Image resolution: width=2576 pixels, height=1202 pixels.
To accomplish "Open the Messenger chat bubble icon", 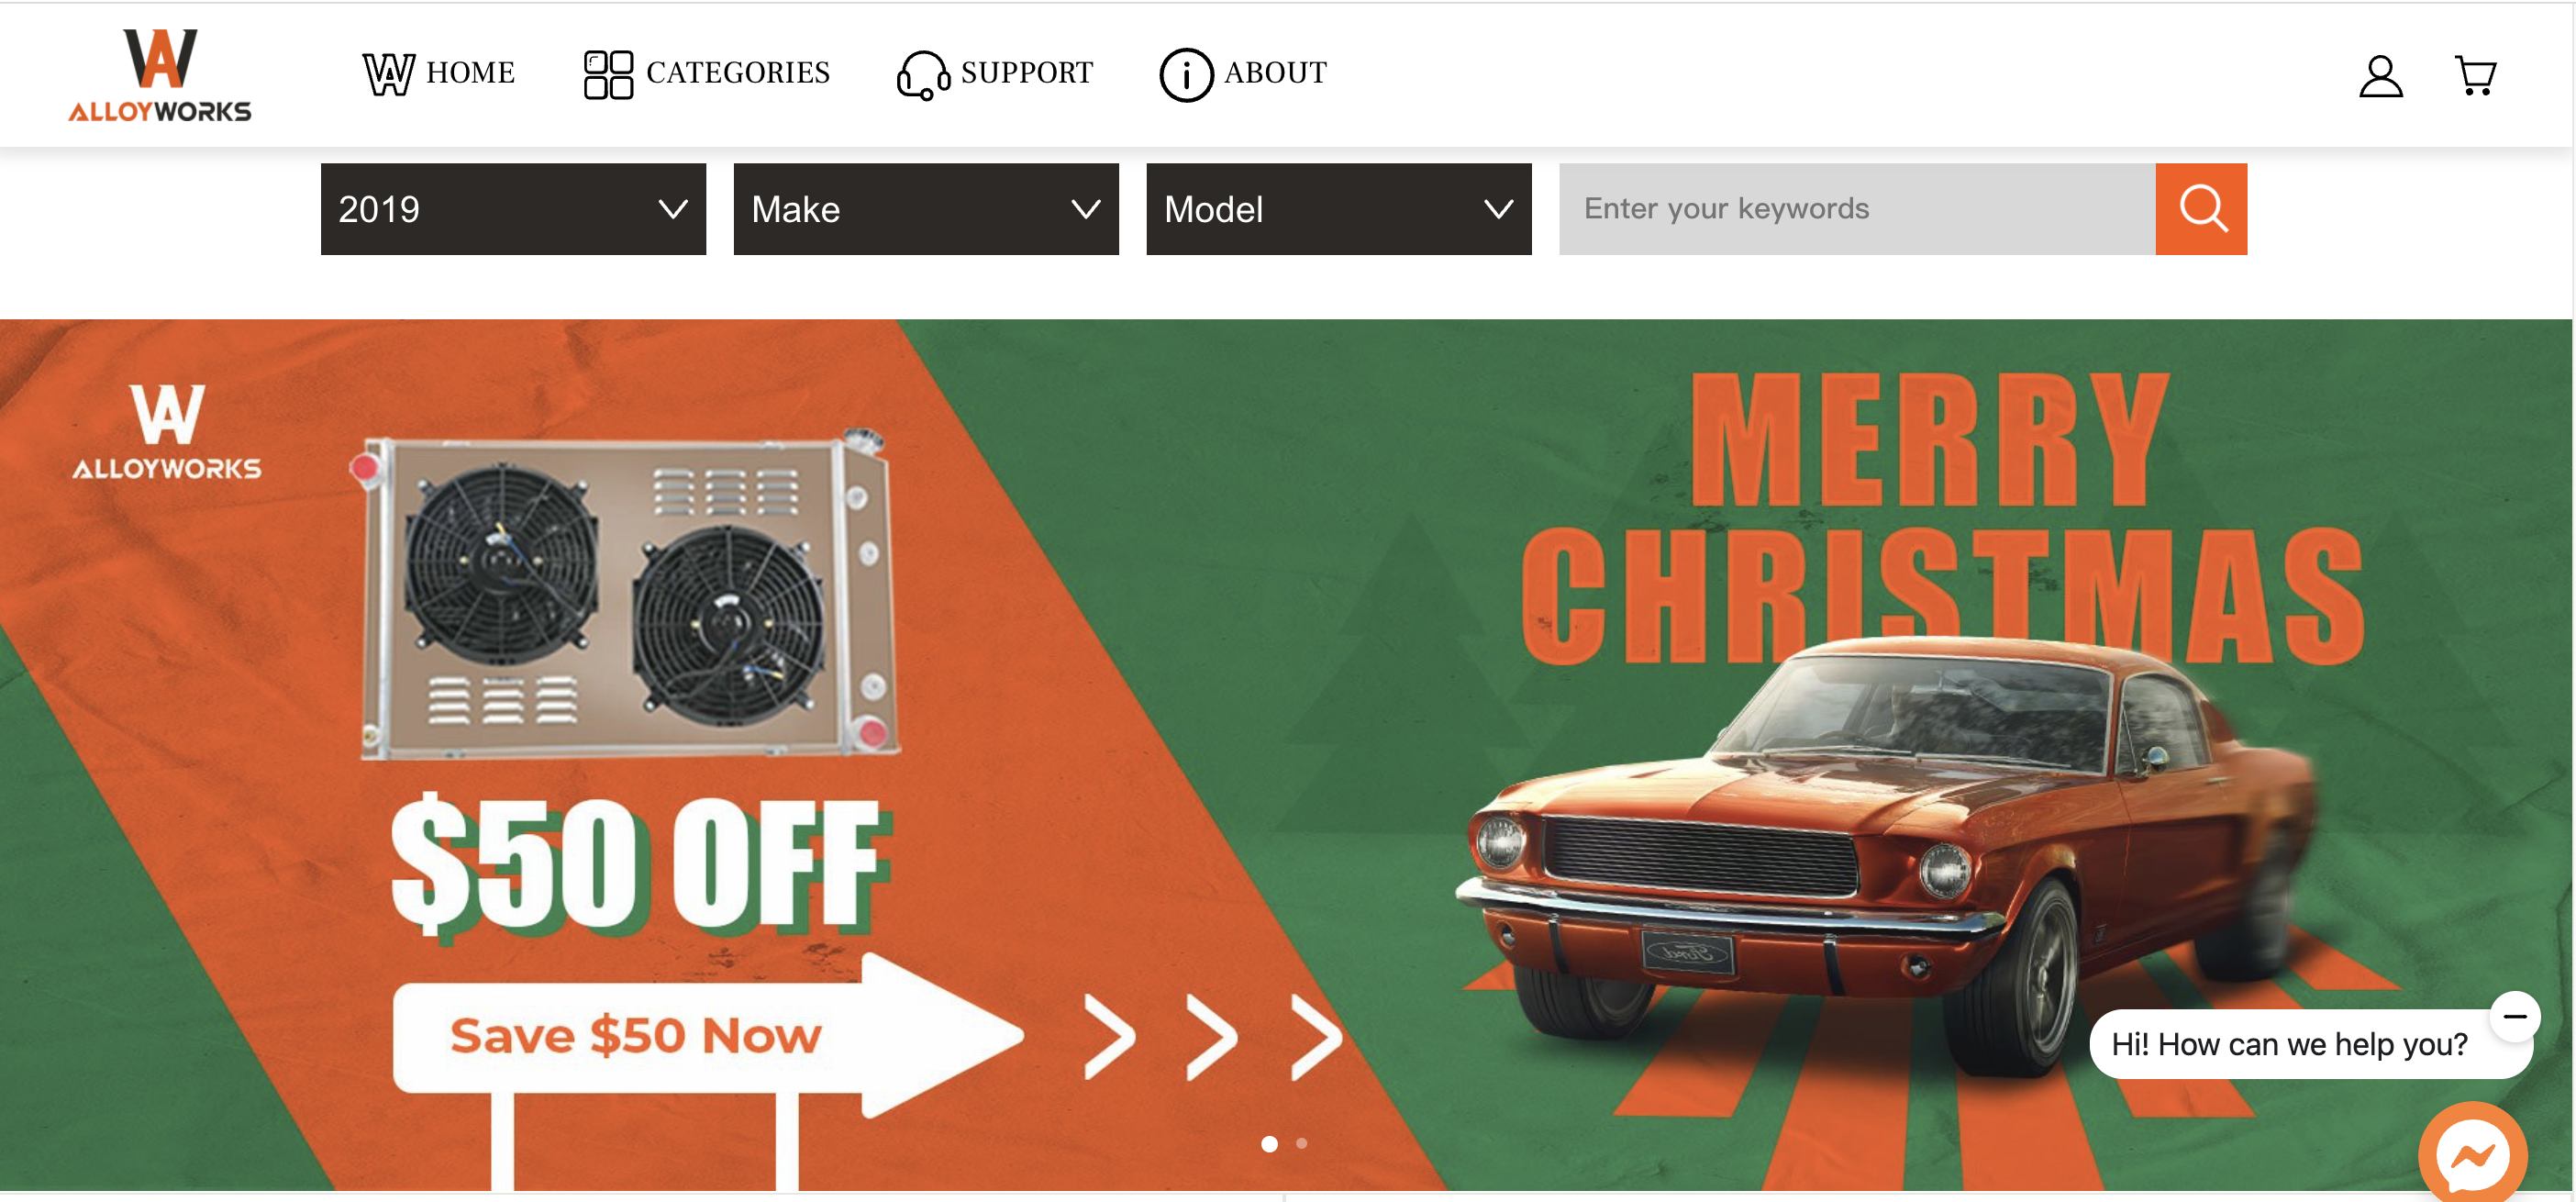I will 2472,1155.
